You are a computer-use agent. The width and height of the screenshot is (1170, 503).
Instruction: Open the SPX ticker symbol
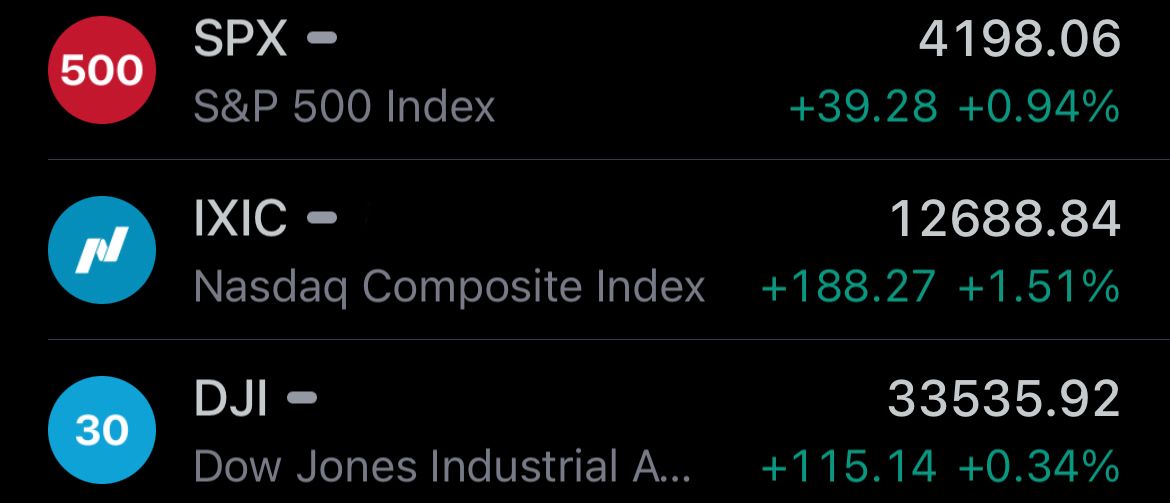[240, 38]
